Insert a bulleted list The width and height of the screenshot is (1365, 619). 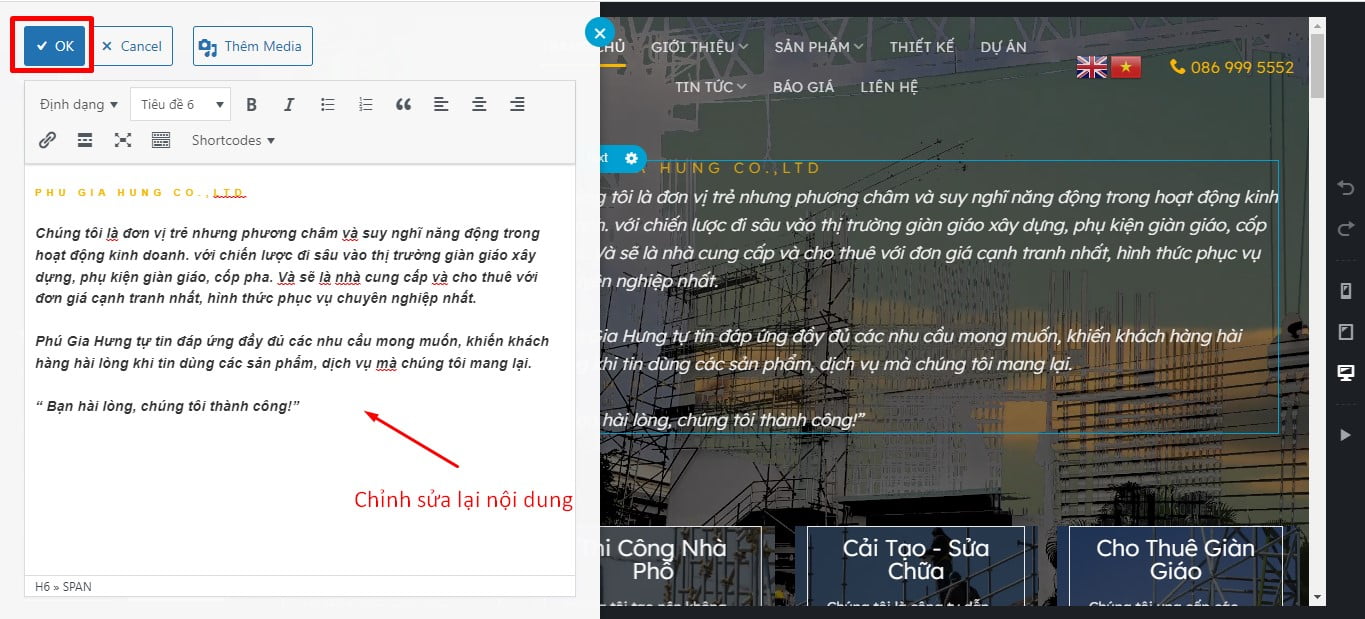tap(327, 104)
